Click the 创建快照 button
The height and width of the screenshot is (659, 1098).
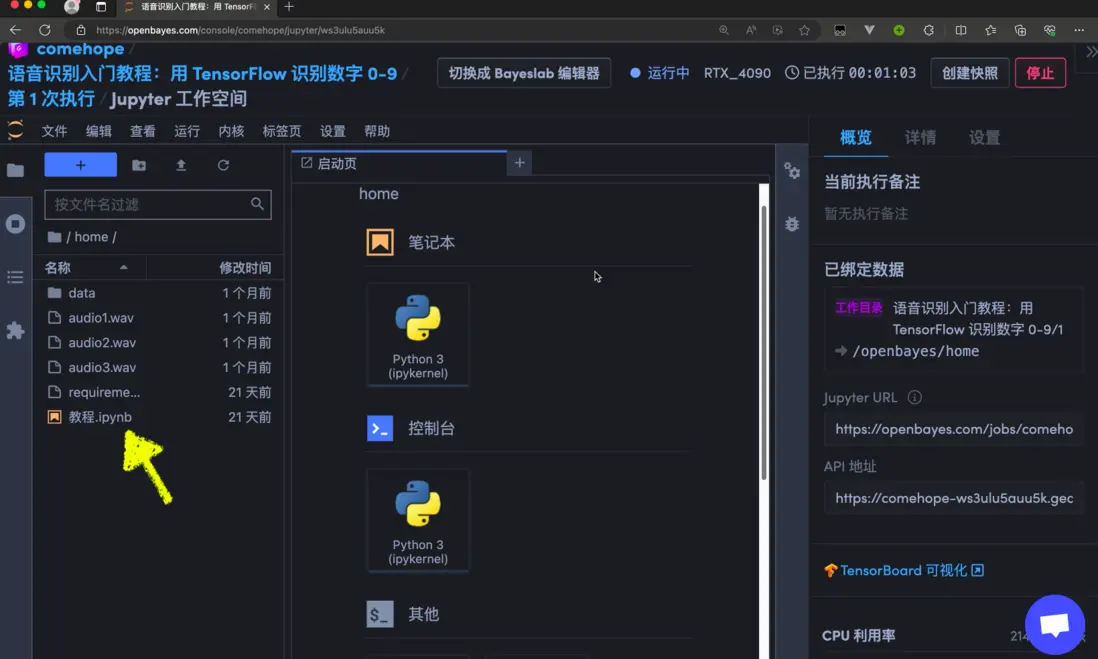(x=970, y=73)
